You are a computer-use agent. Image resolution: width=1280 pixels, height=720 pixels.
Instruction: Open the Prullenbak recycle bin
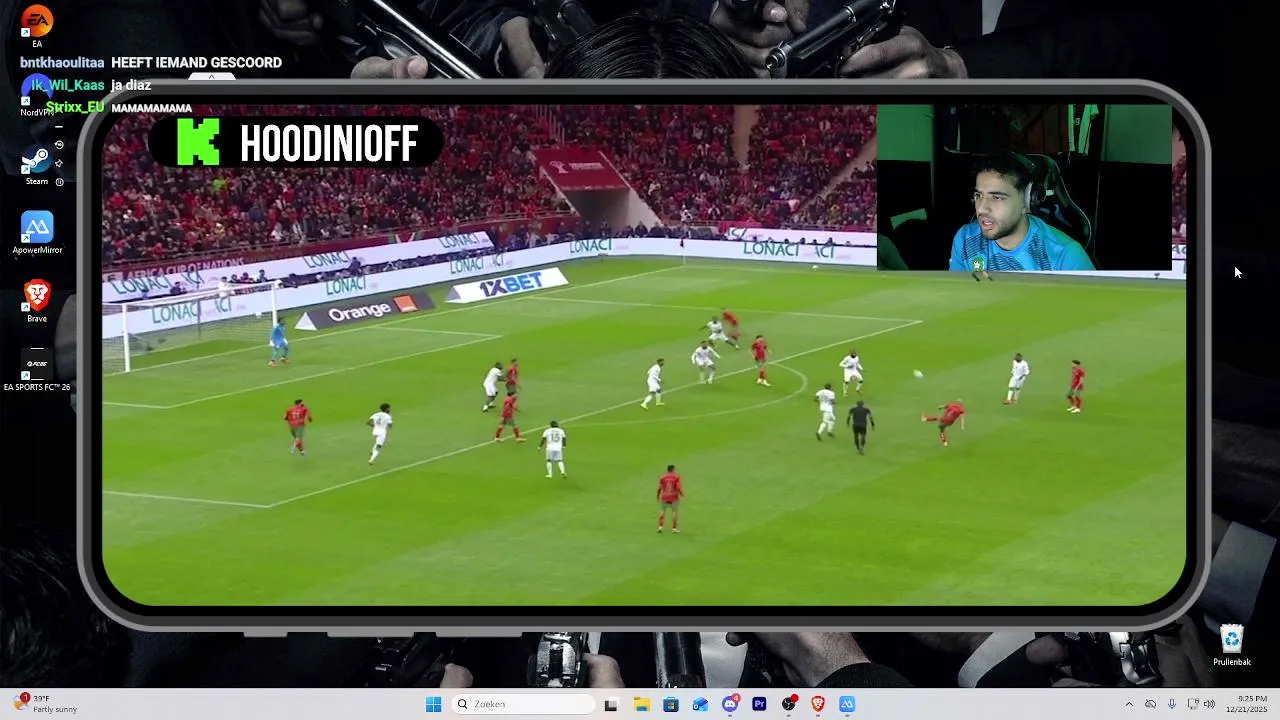point(1232,646)
